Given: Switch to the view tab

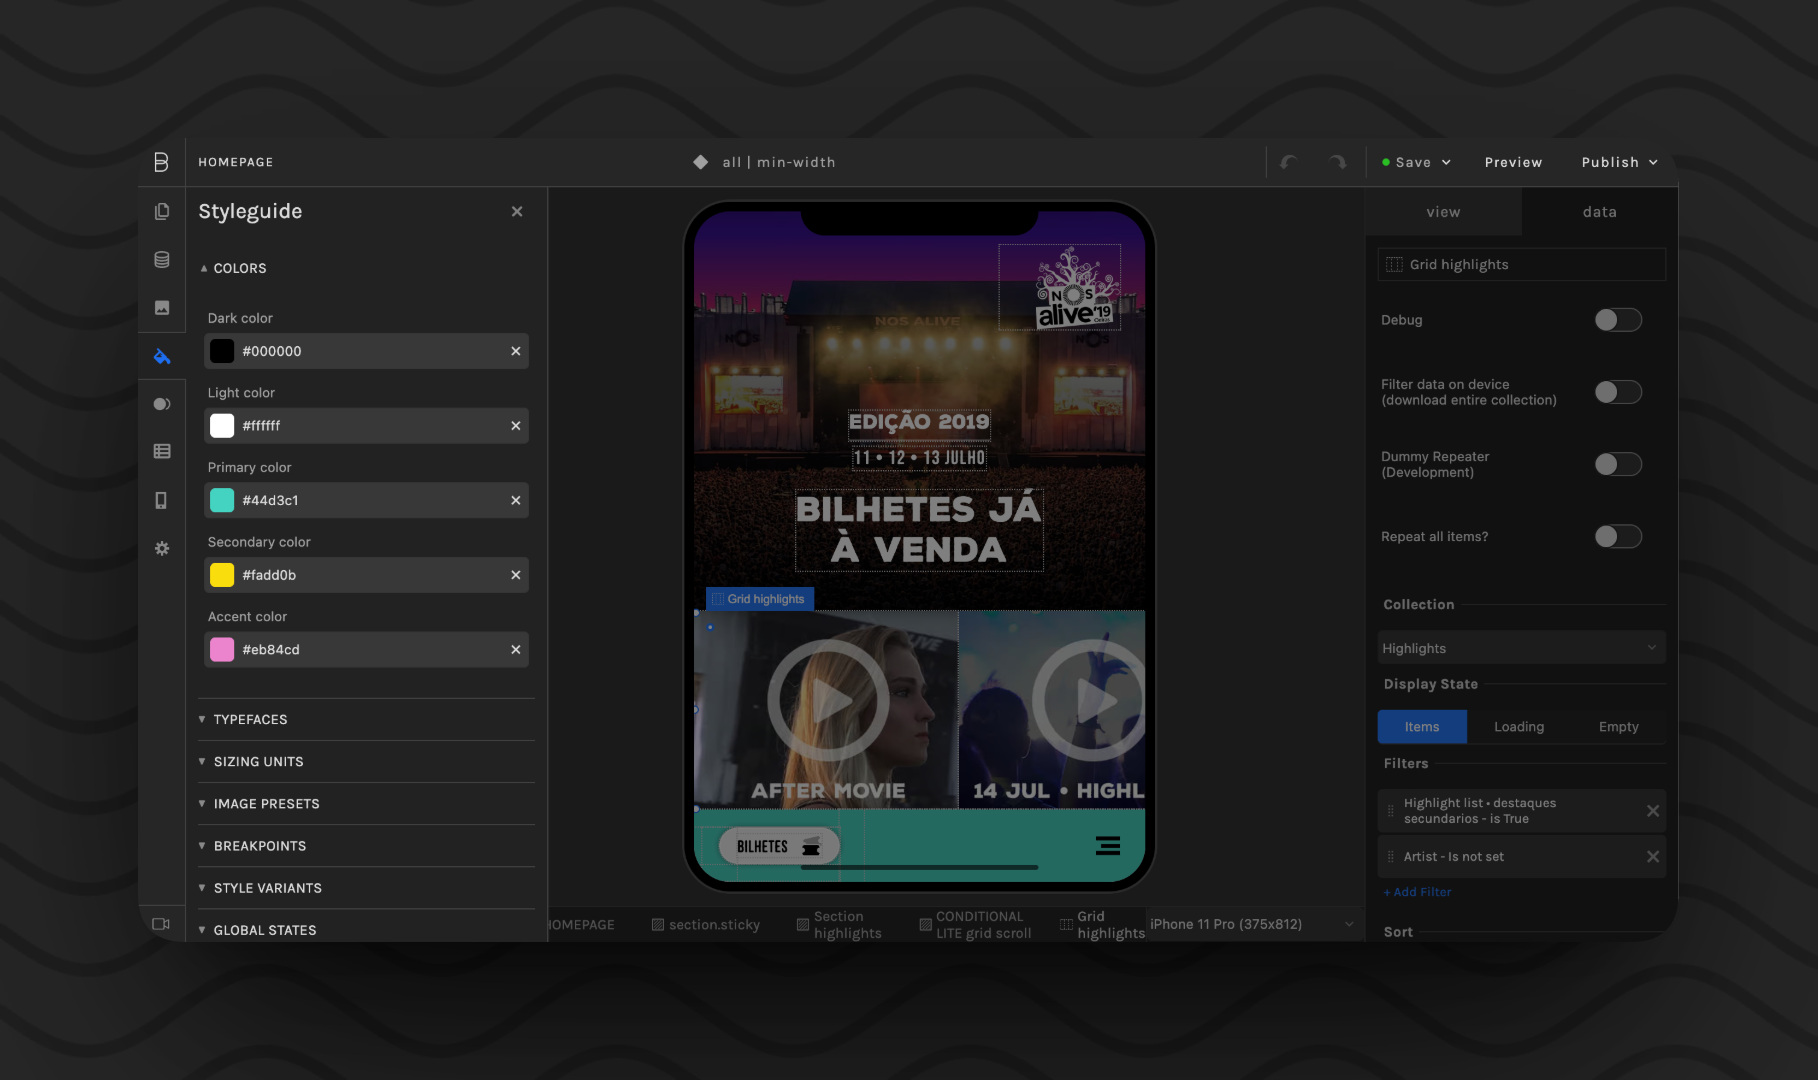Looking at the screenshot, I should click(x=1443, y=212).
